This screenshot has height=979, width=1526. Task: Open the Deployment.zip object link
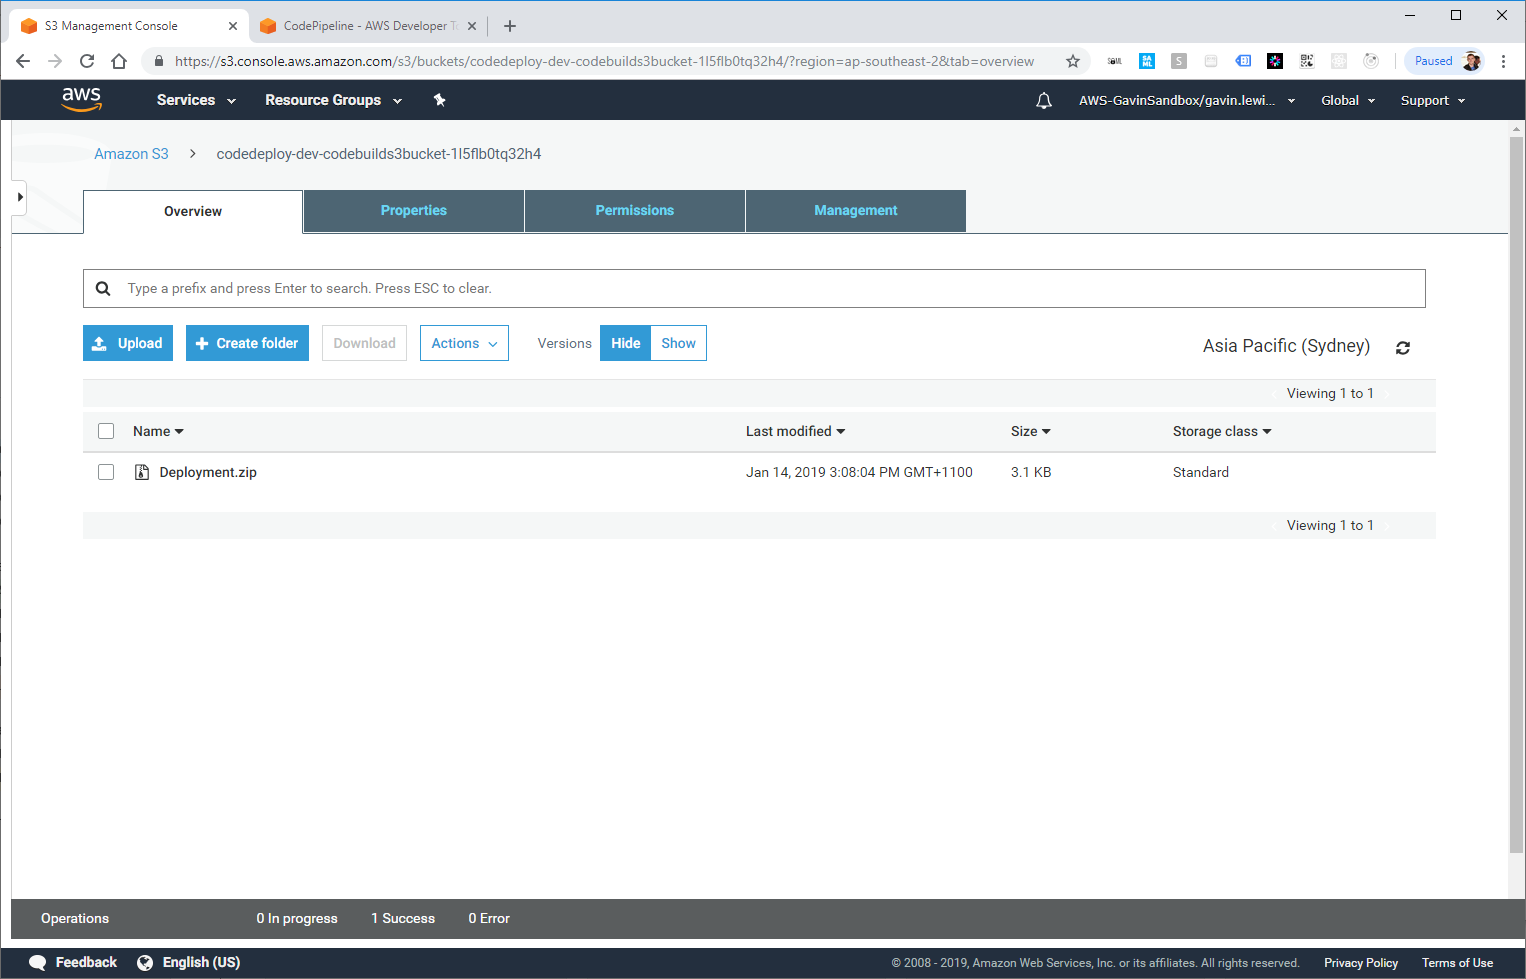click(208, 472)
